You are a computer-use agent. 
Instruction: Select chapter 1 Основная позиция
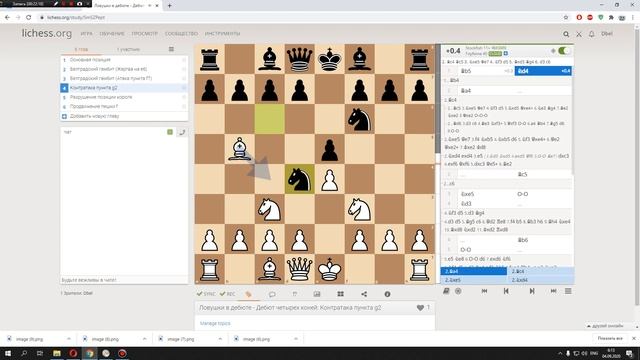coord(124,60)
